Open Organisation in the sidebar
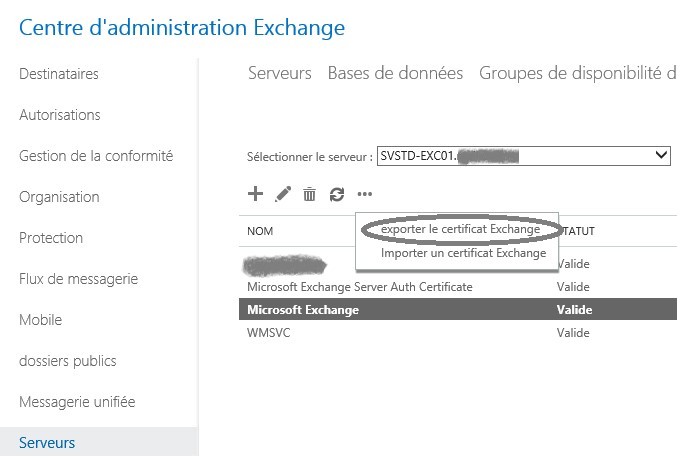The width and height of the screenshot is (677, 456). pyautogui.click(x=59, y=197)
